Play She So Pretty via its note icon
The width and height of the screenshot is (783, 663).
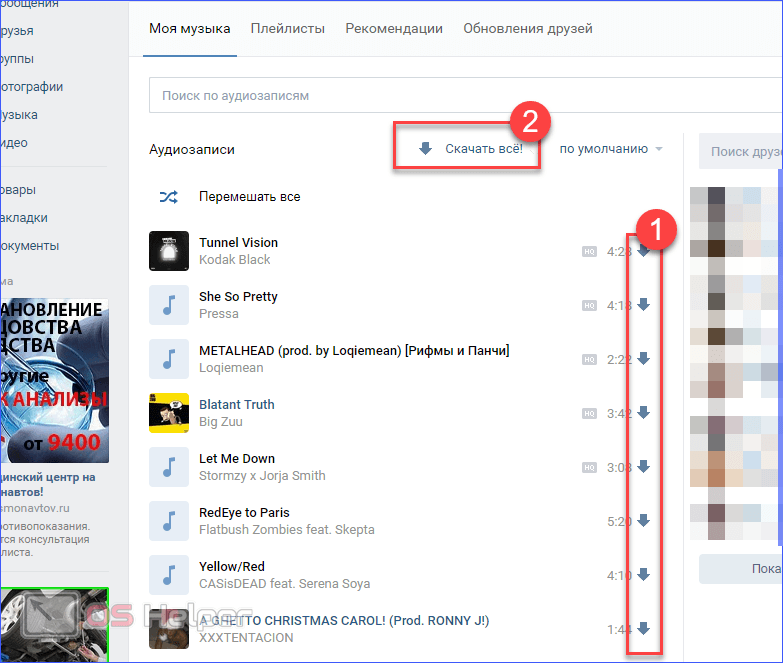pyautogui.click(x=169, y=305)
